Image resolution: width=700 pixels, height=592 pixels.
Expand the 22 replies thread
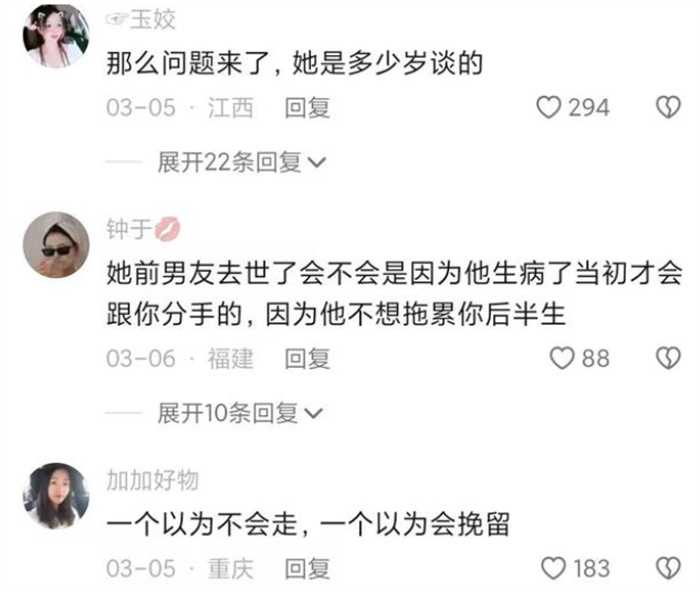click(242, 162)
